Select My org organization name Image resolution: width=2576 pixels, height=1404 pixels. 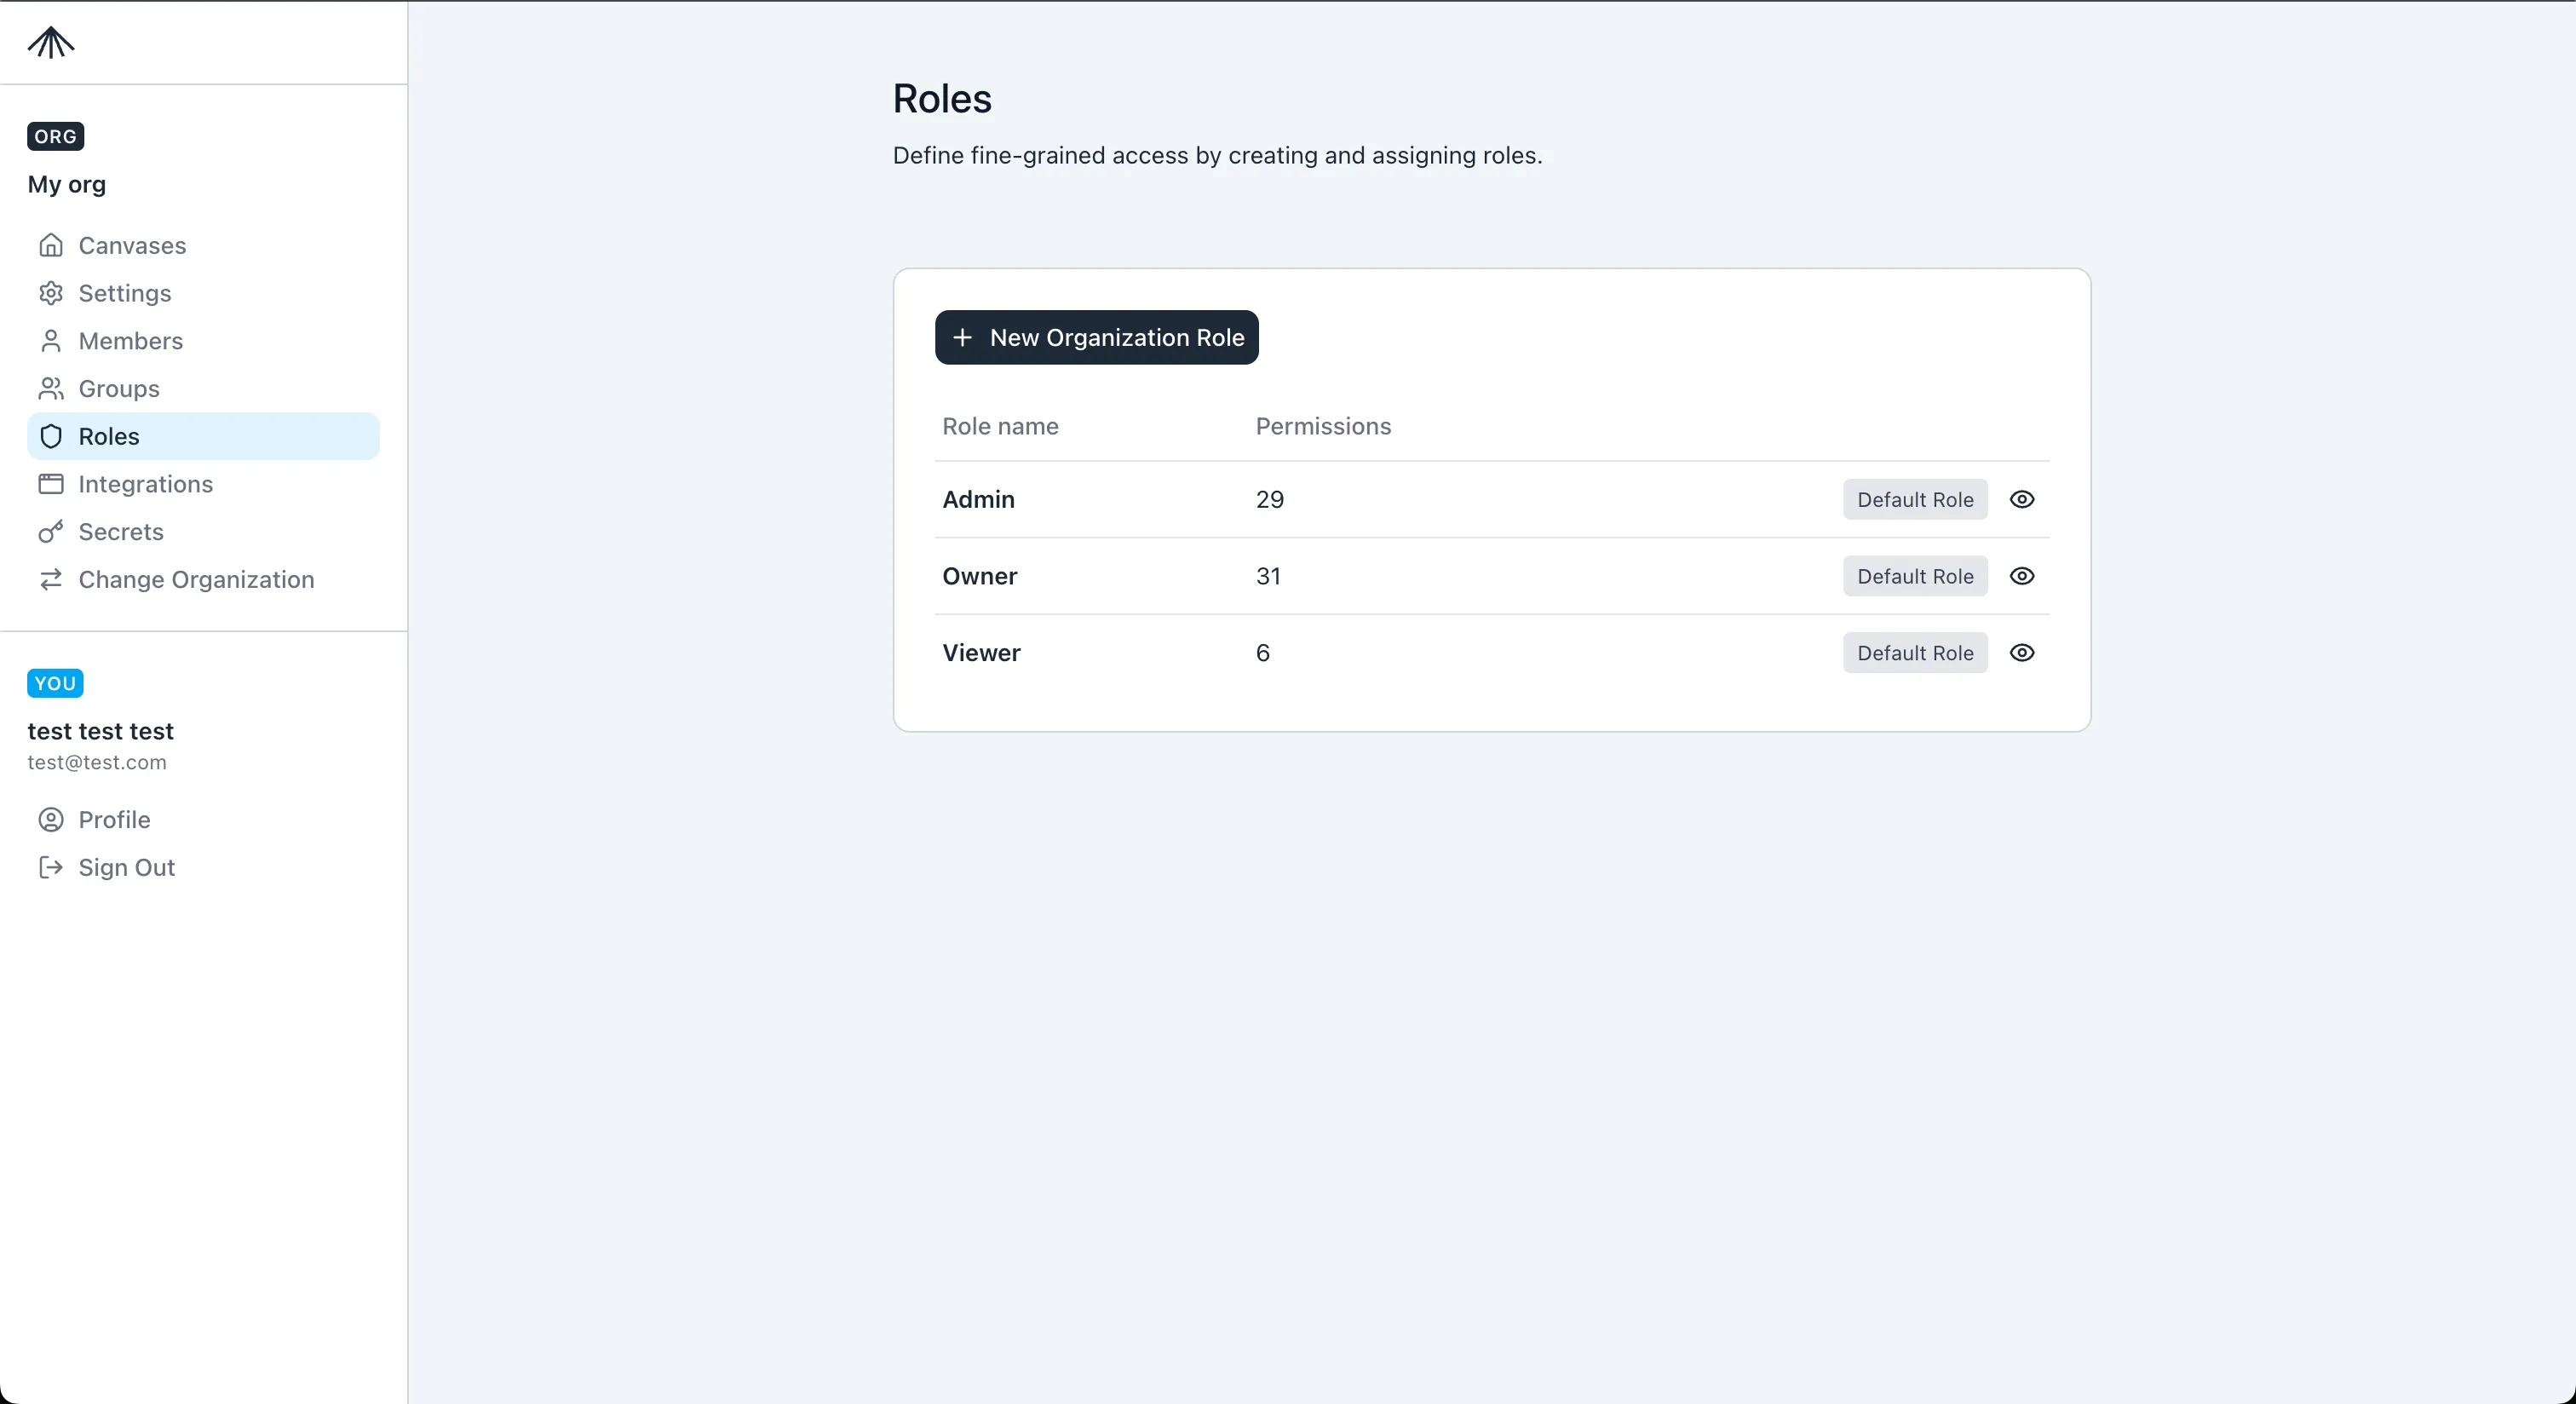point(66,185)
